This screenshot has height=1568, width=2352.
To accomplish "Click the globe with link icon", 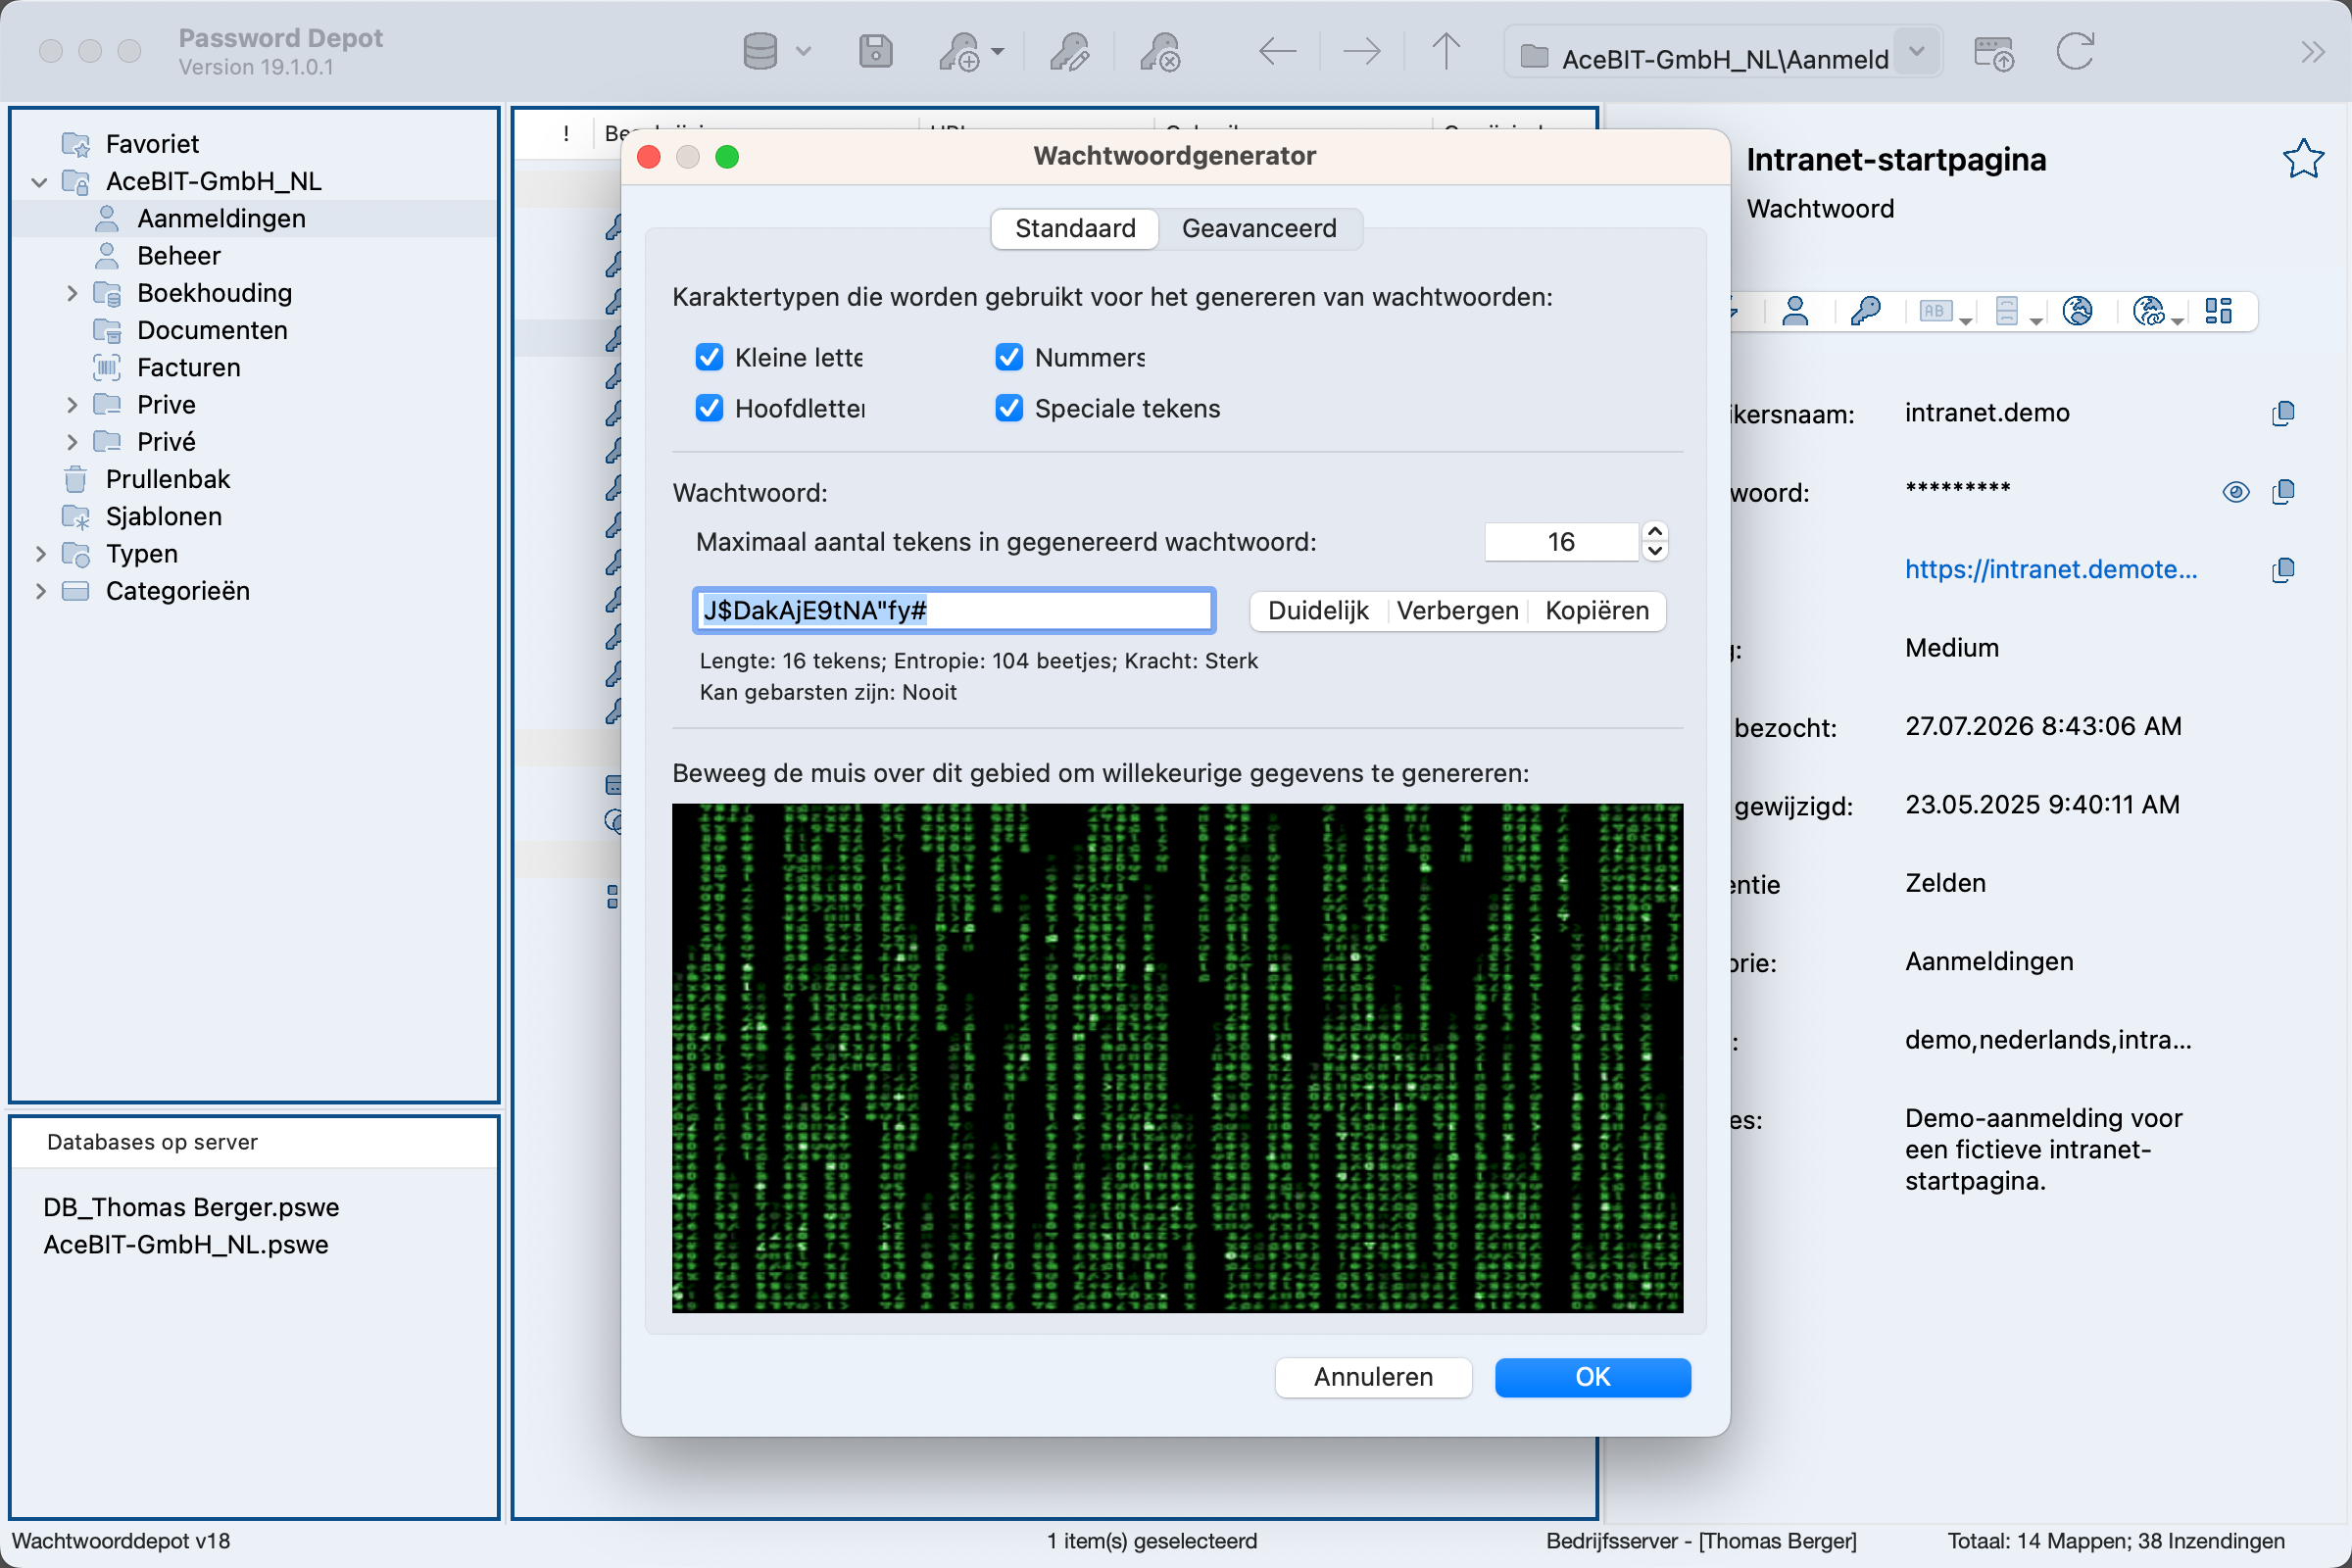I will (x=2148, y=312).
